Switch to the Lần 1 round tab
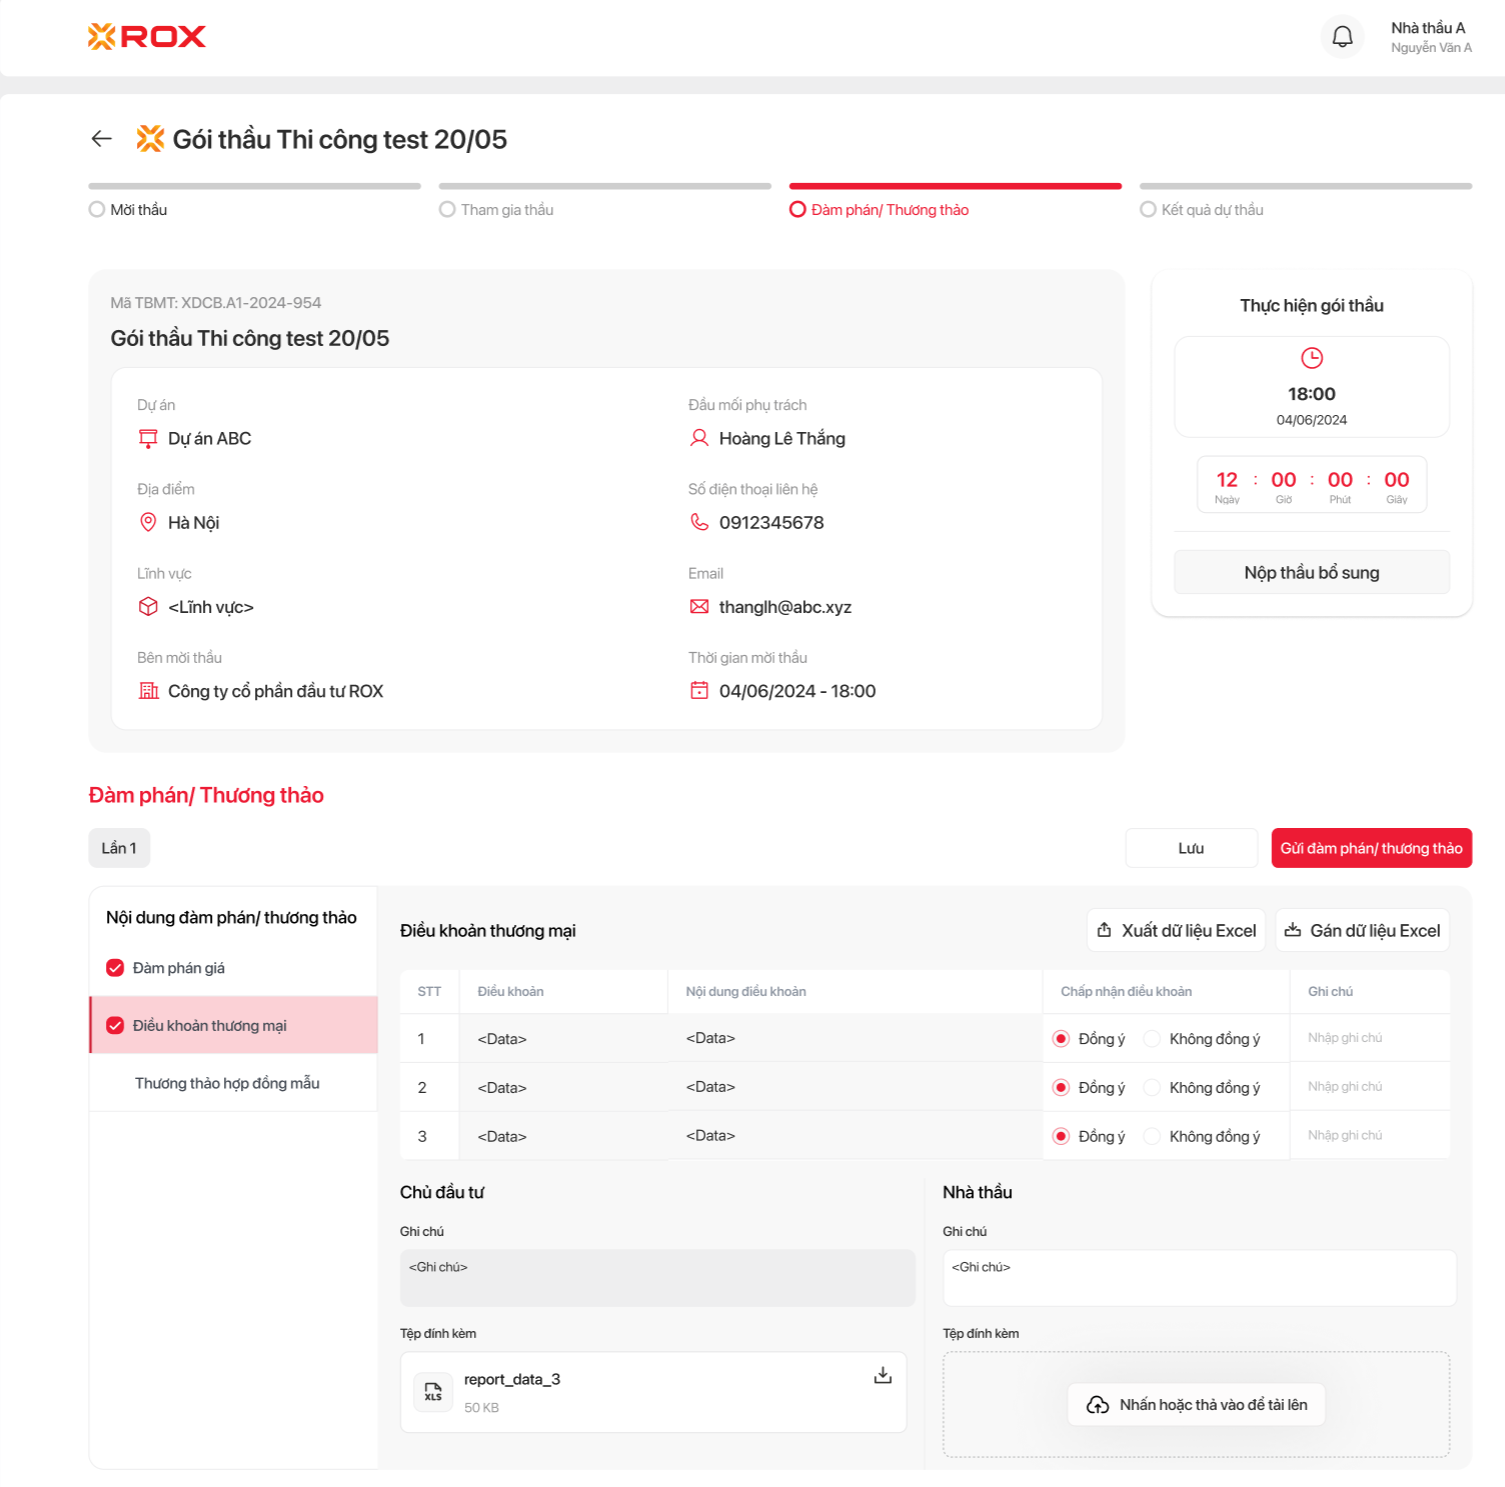This screenshot has width=1505, height=1487. click(119, 848)
